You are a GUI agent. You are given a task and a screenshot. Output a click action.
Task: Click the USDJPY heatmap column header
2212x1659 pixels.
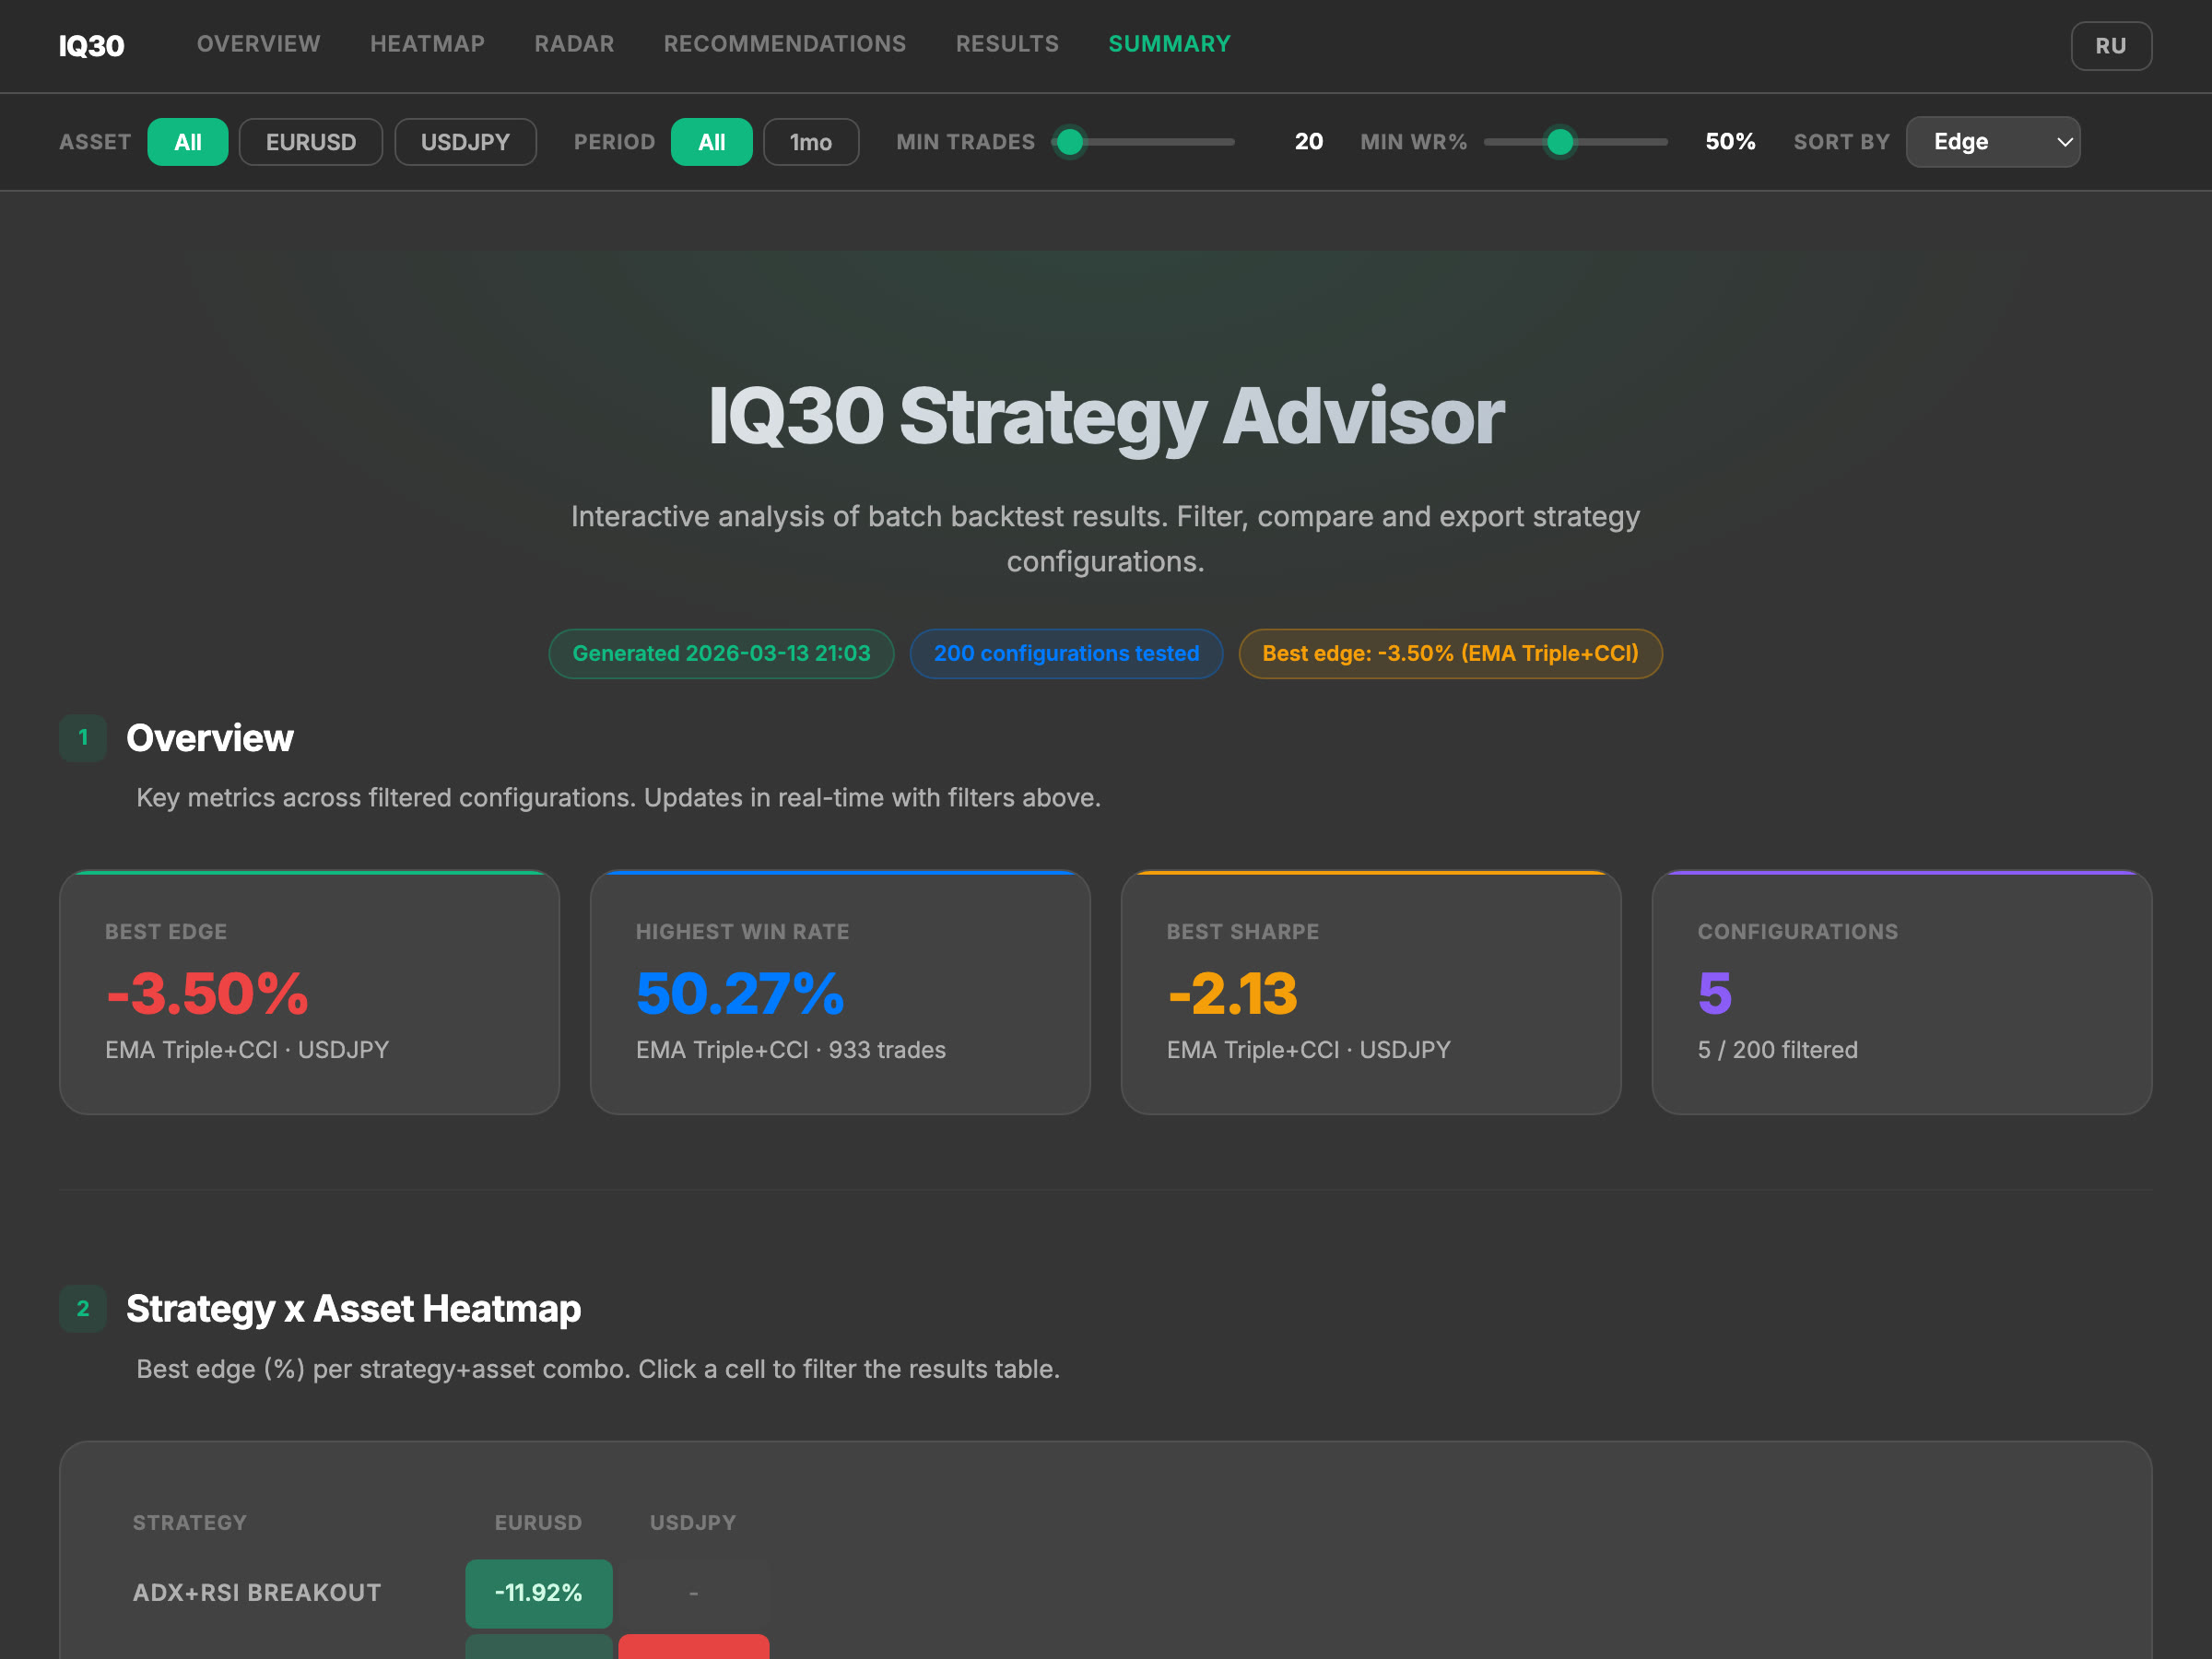click(693, 1523)
